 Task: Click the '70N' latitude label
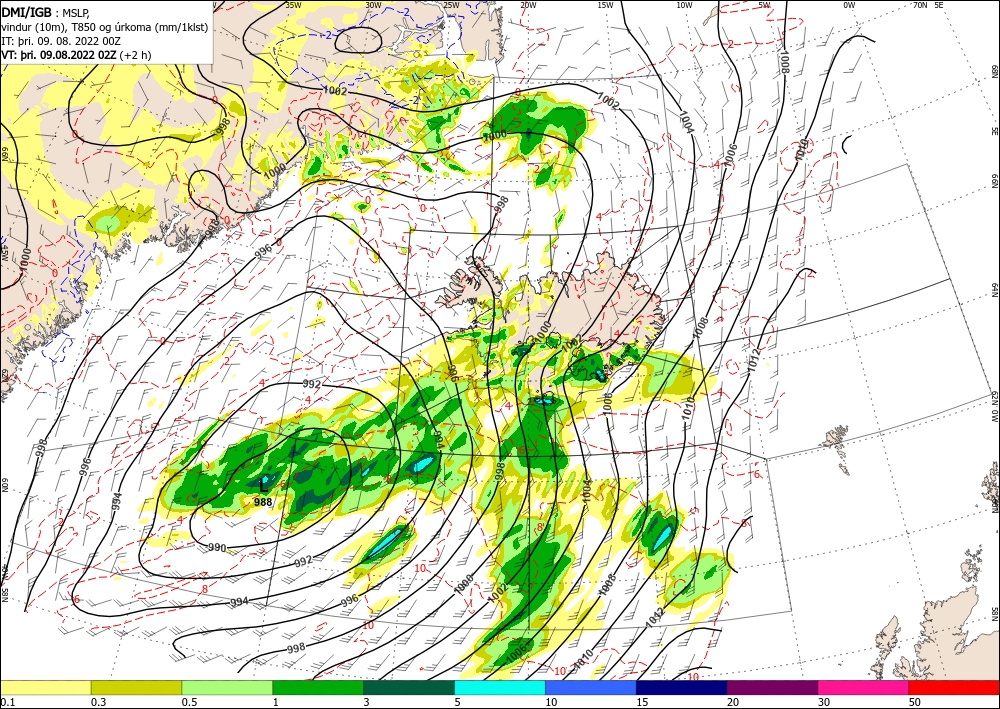click(920, 5)
